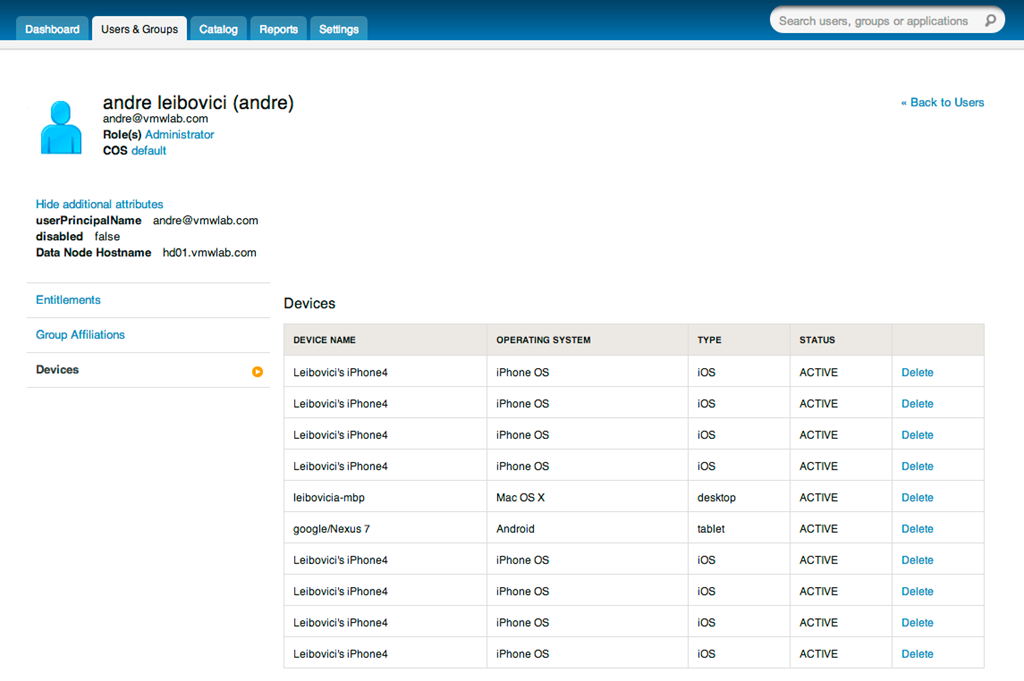The image size is (1024, 681).
Task: Select the google/Nexus 7 device name
Action: [332, 529]
